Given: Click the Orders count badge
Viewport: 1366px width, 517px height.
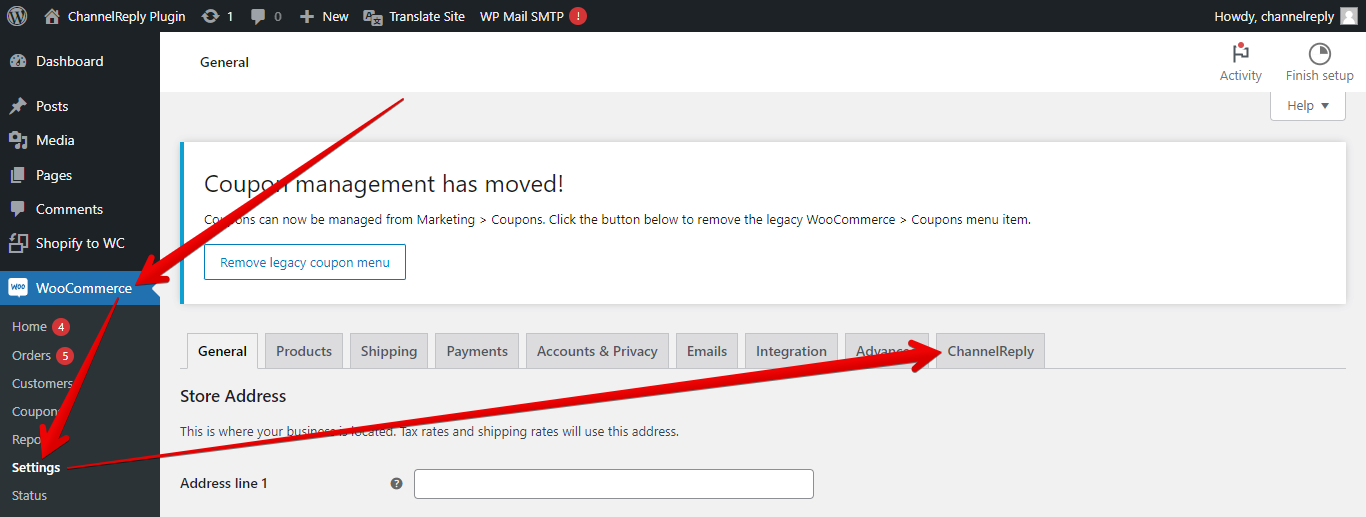Looking at the screenshot, I should (65, 356).
